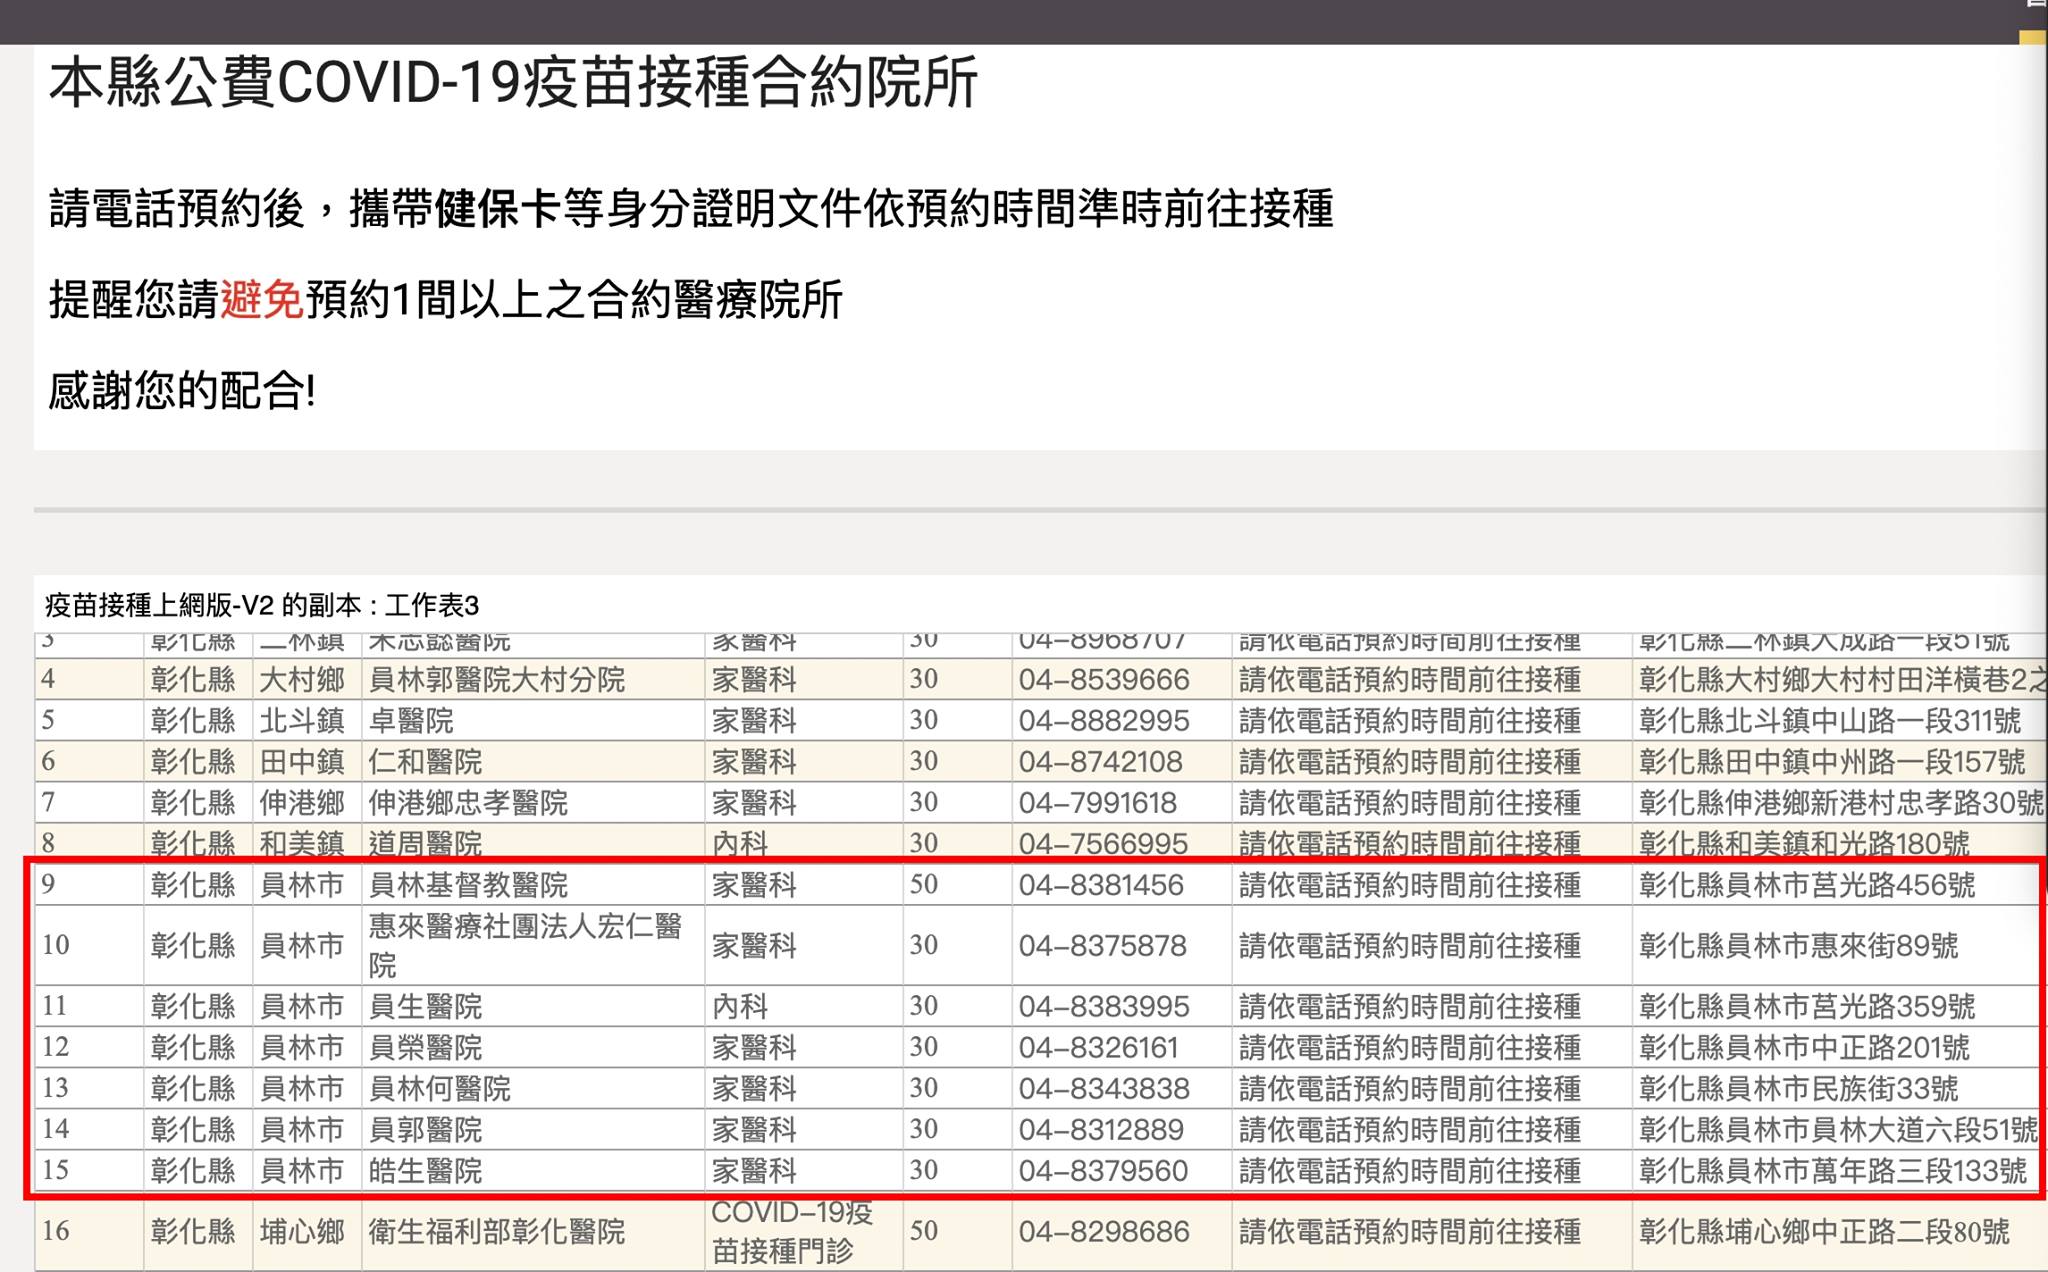
Task: Click address "彰化縣員林市莒光路359號"
Action: (x=1807, y=1006)
